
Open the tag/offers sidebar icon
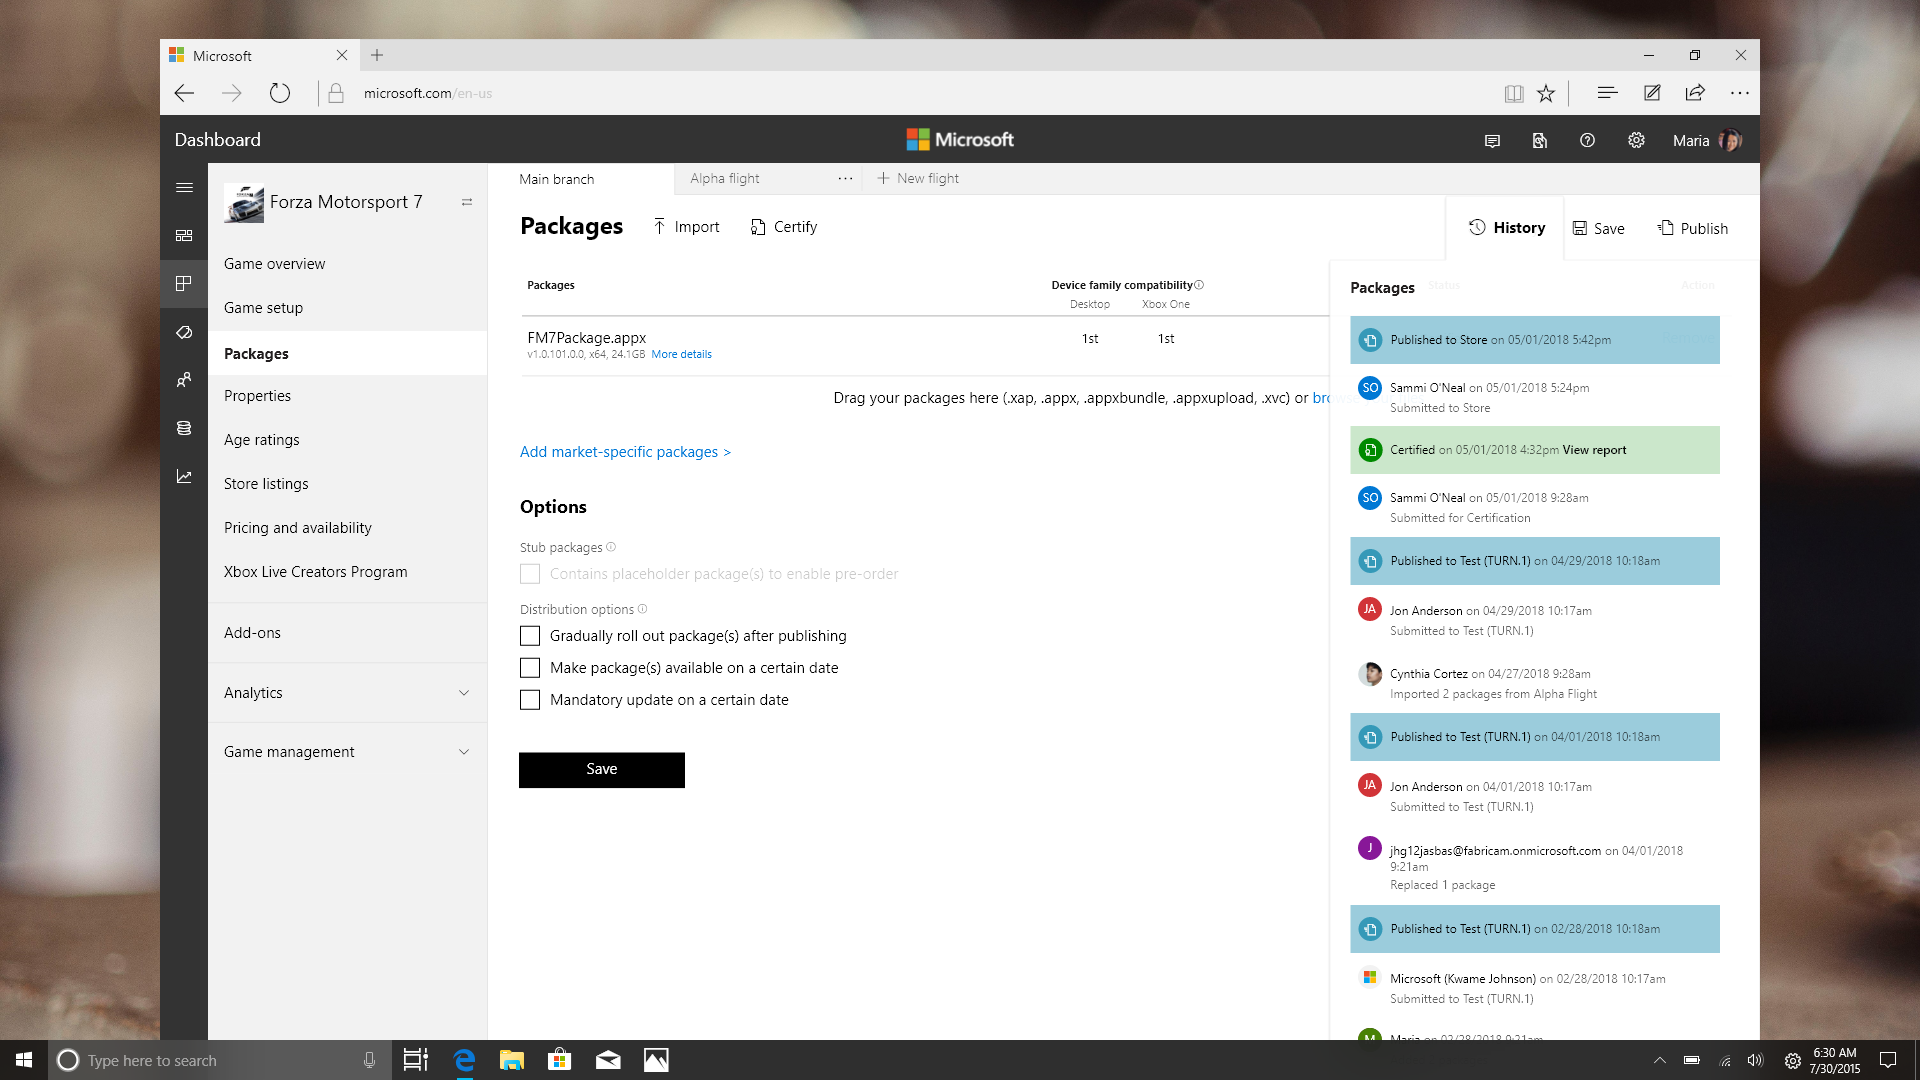[184, 332]
